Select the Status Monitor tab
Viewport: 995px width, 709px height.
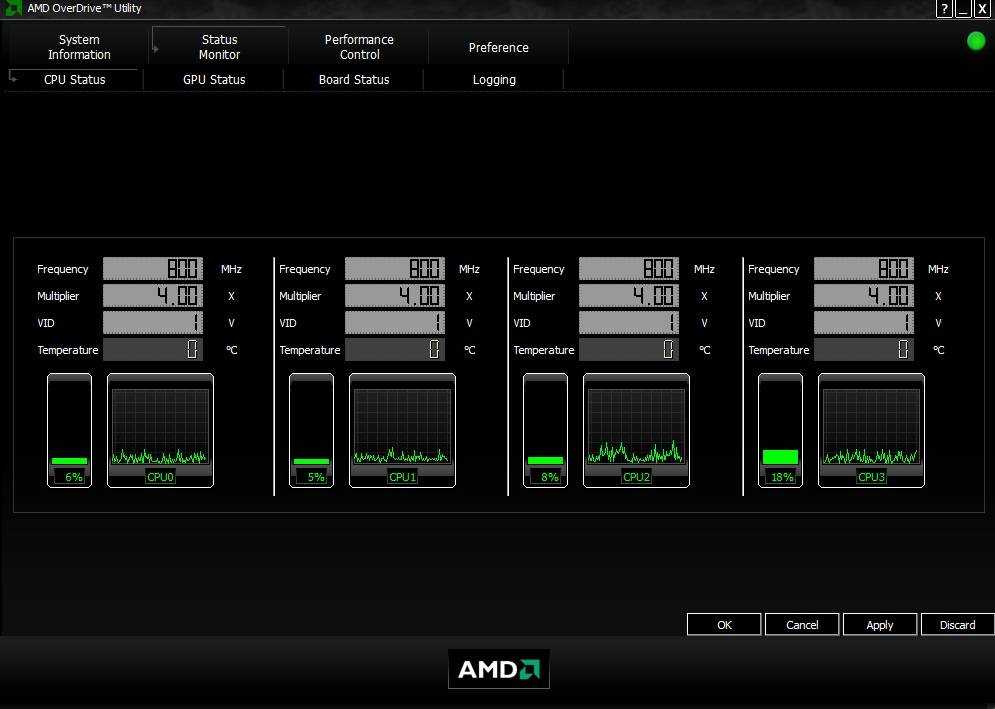[x=220, y=47]
